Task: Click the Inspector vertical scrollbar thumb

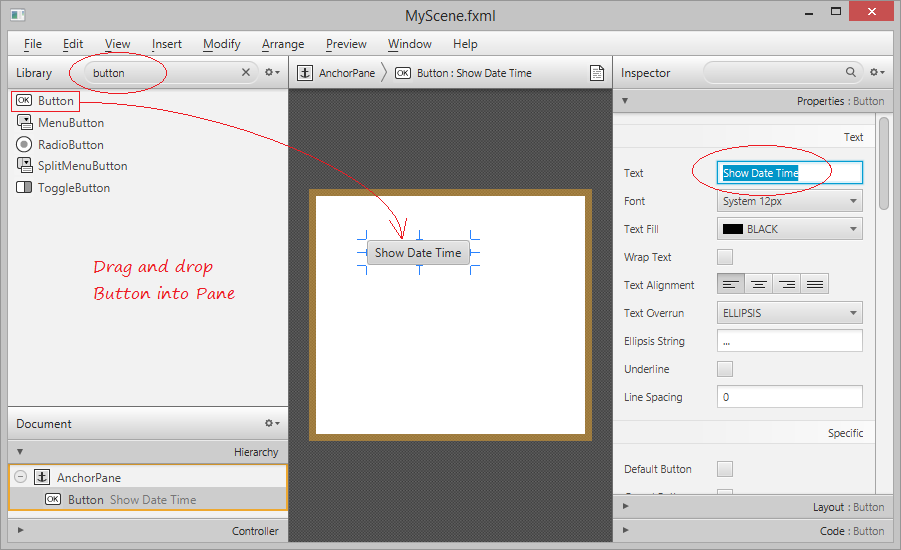Action: pyautogui.click(x=884, y=163)
